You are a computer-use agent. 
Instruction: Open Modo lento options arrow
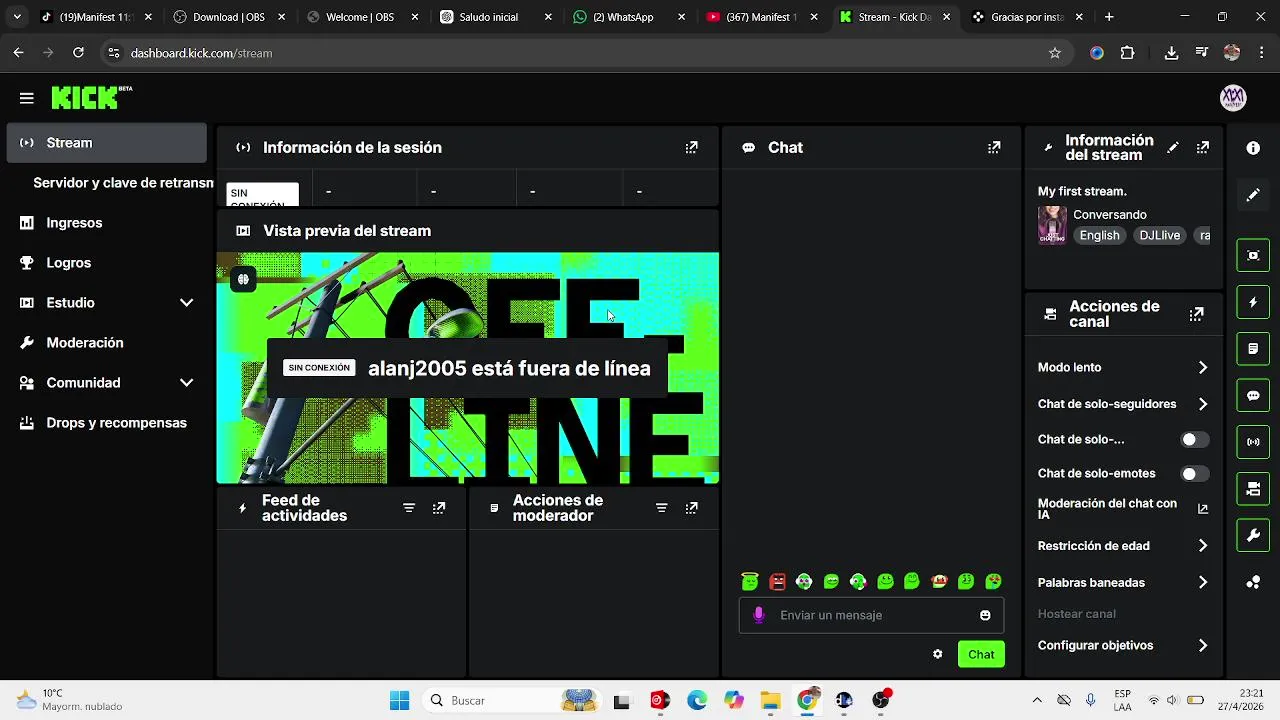coord(1203,367)
